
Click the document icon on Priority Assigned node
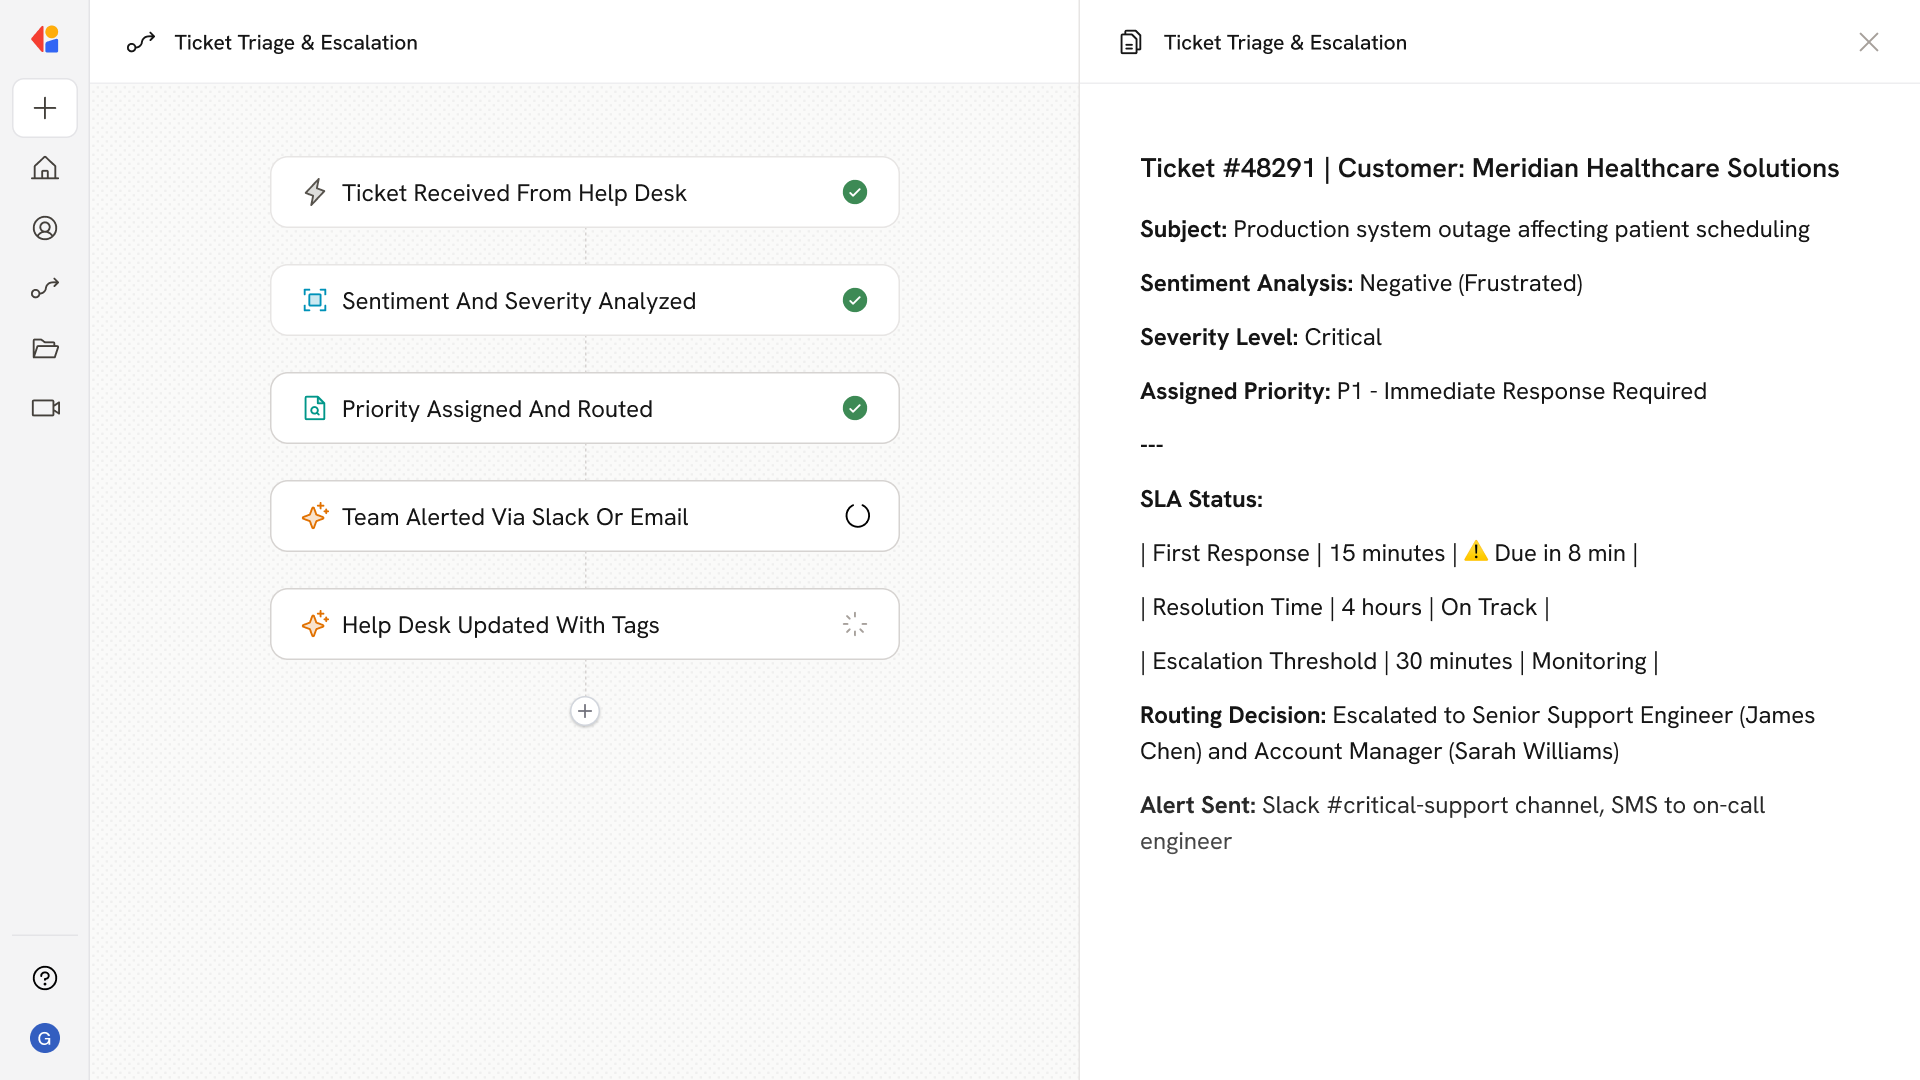coord(315,408)
